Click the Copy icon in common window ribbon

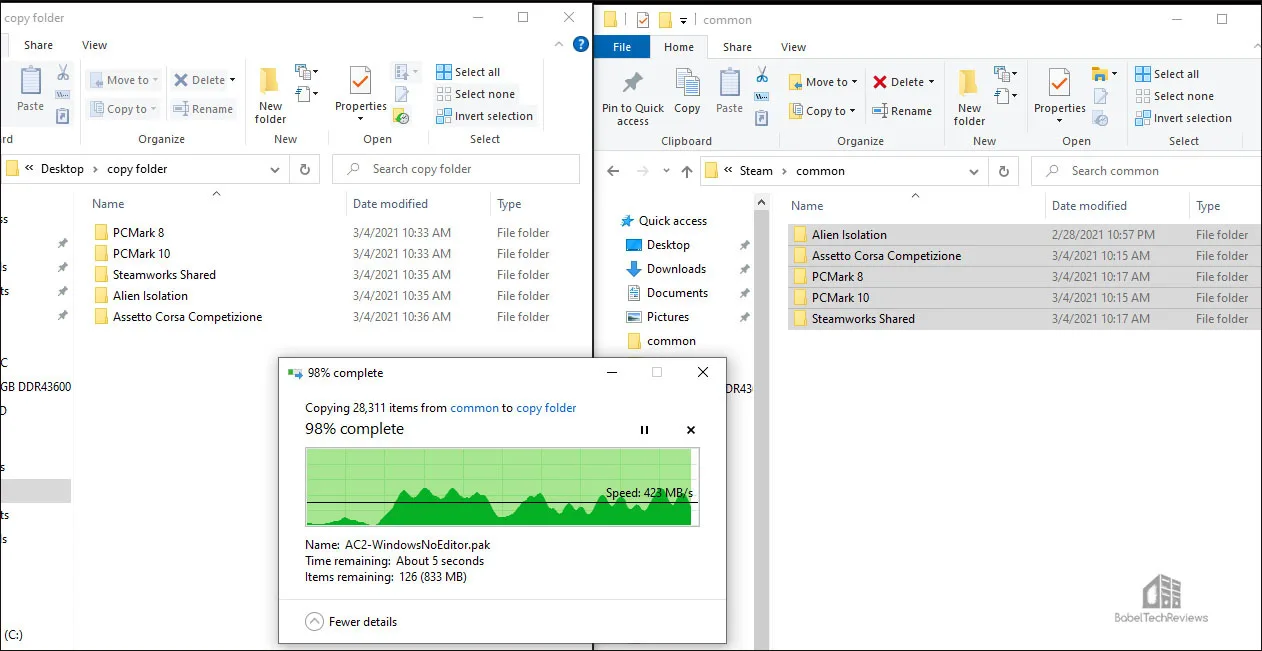point(687,92)
